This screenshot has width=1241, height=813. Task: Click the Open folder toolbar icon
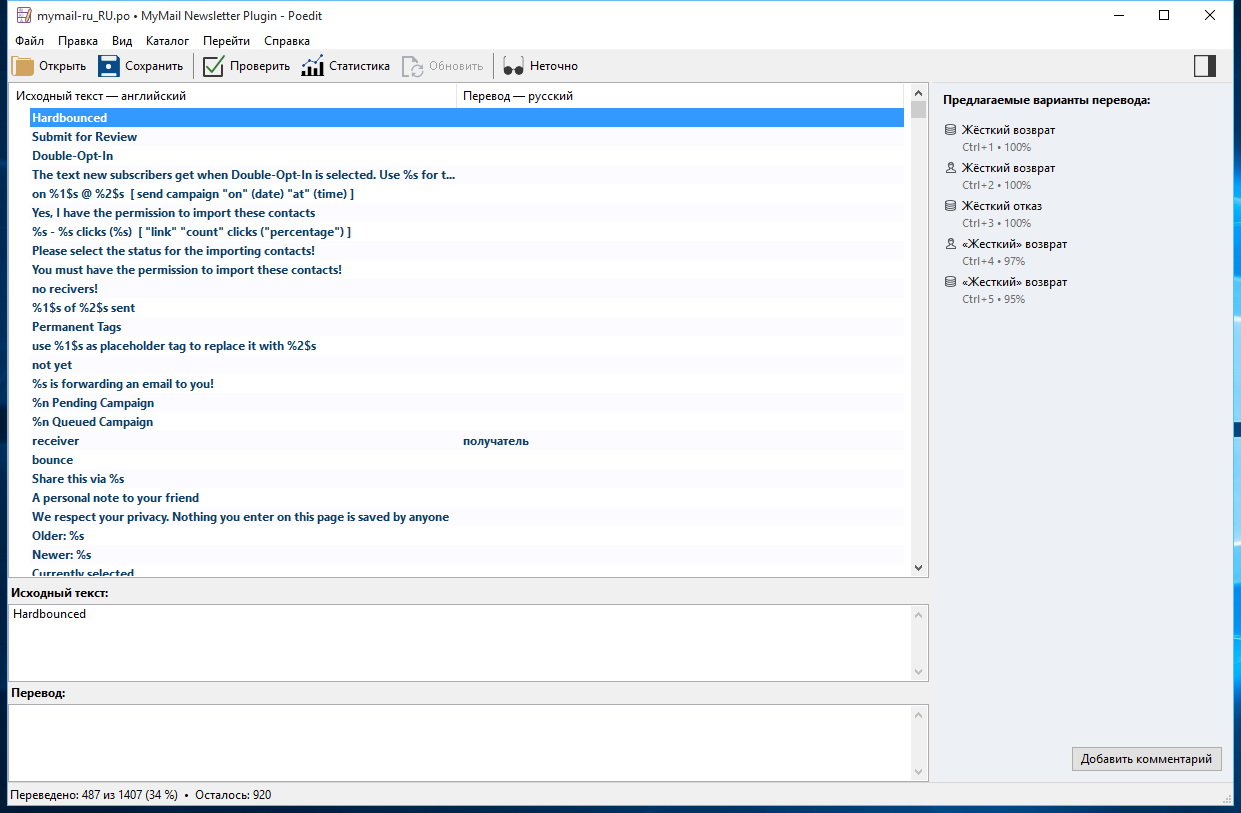(22, 66)
